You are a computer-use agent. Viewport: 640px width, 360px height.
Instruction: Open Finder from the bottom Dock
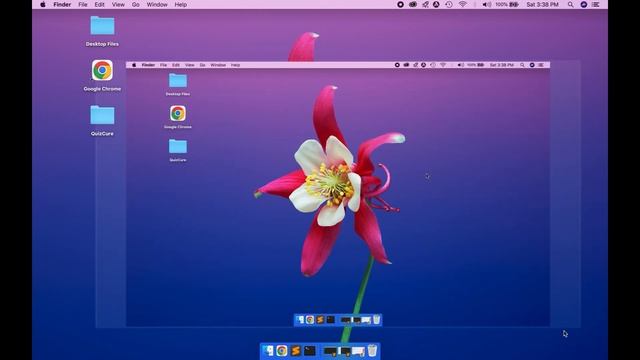pos(268,351)
